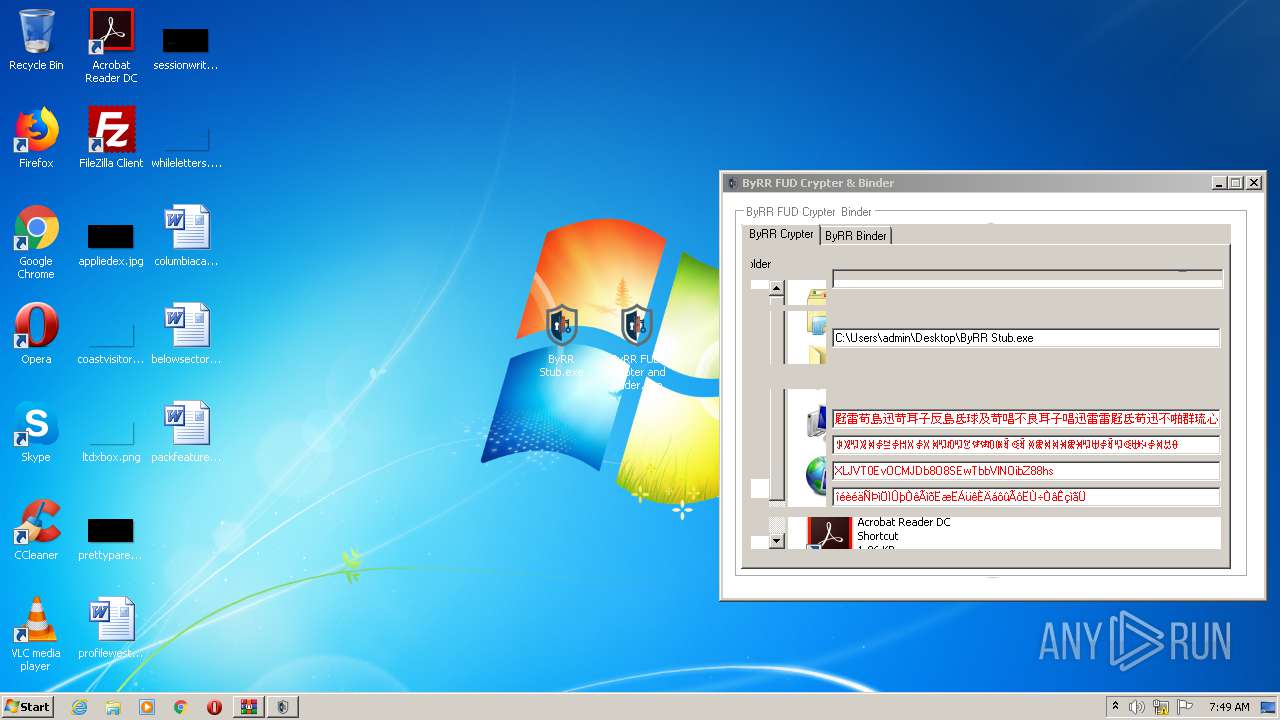1280x720 pixels.
Task: Open Windows Media Player from the taskbar
Action: coord(147,707)
